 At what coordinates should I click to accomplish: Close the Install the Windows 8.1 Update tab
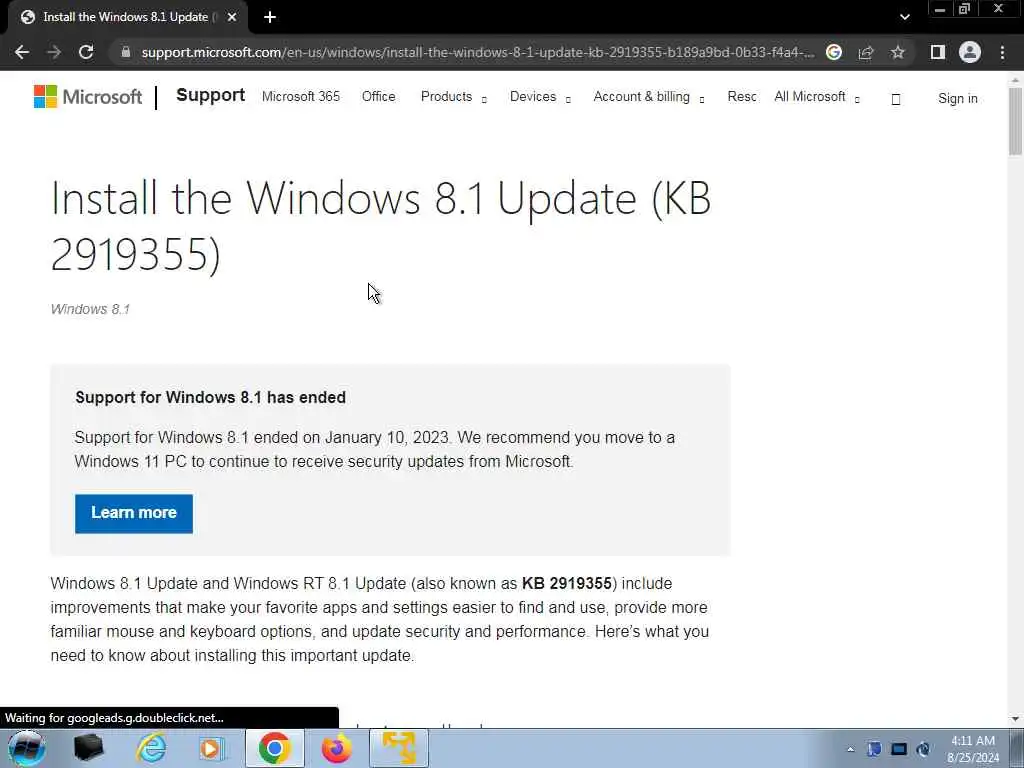point(232,17)
